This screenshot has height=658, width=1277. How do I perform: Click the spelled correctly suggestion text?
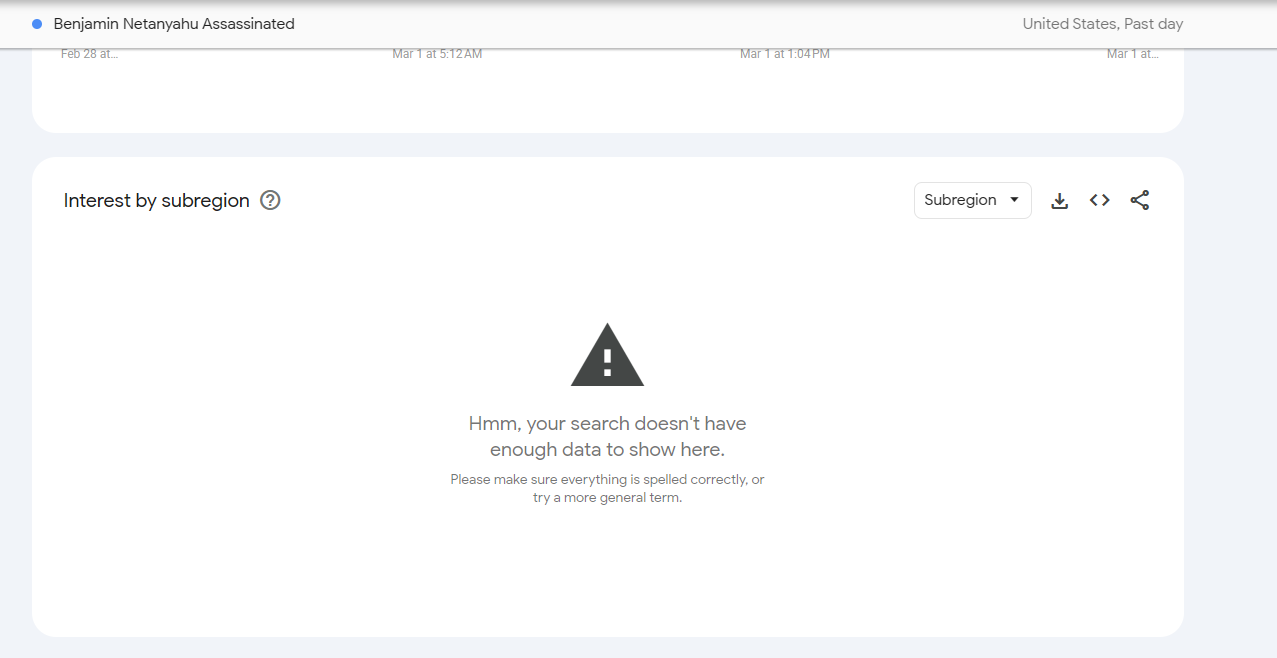(x=607, y=488)
